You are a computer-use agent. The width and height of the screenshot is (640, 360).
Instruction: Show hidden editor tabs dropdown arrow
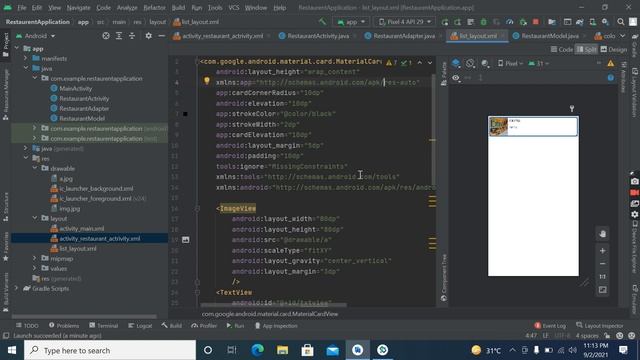coord(622,36)
